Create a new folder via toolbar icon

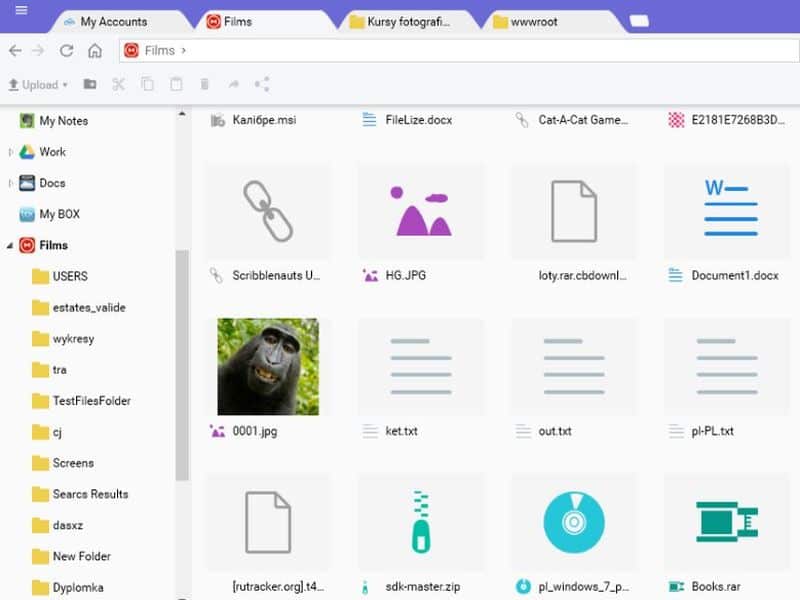[90, 84]
